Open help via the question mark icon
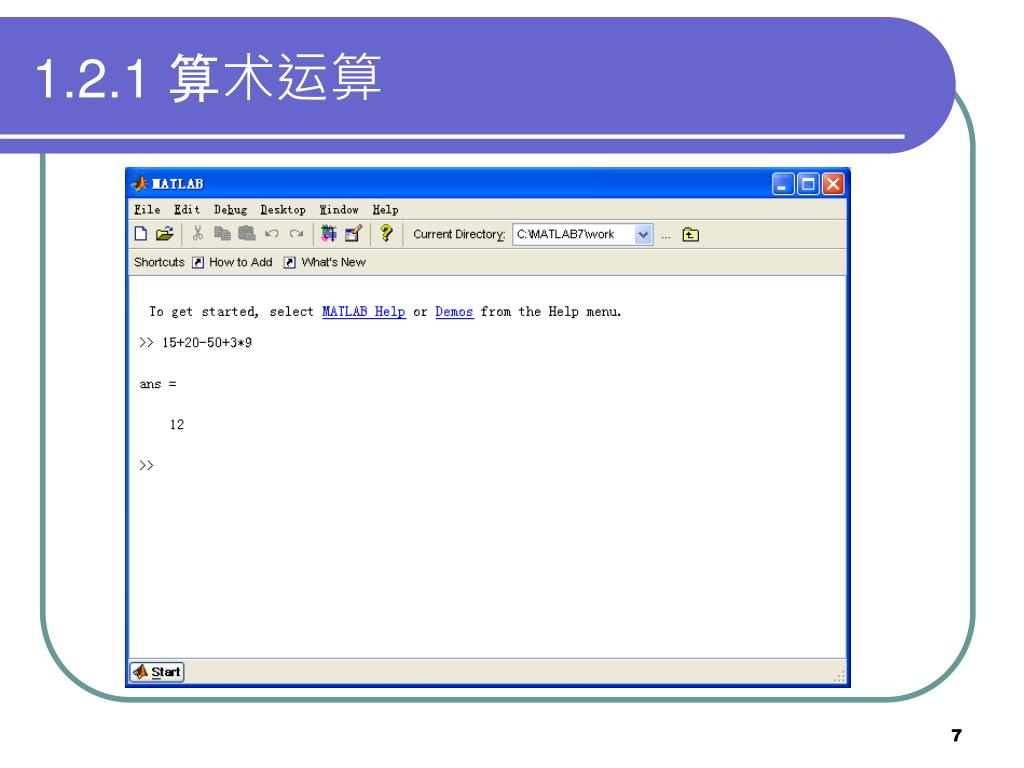1024x768 pixels. (x=387, y=233)
